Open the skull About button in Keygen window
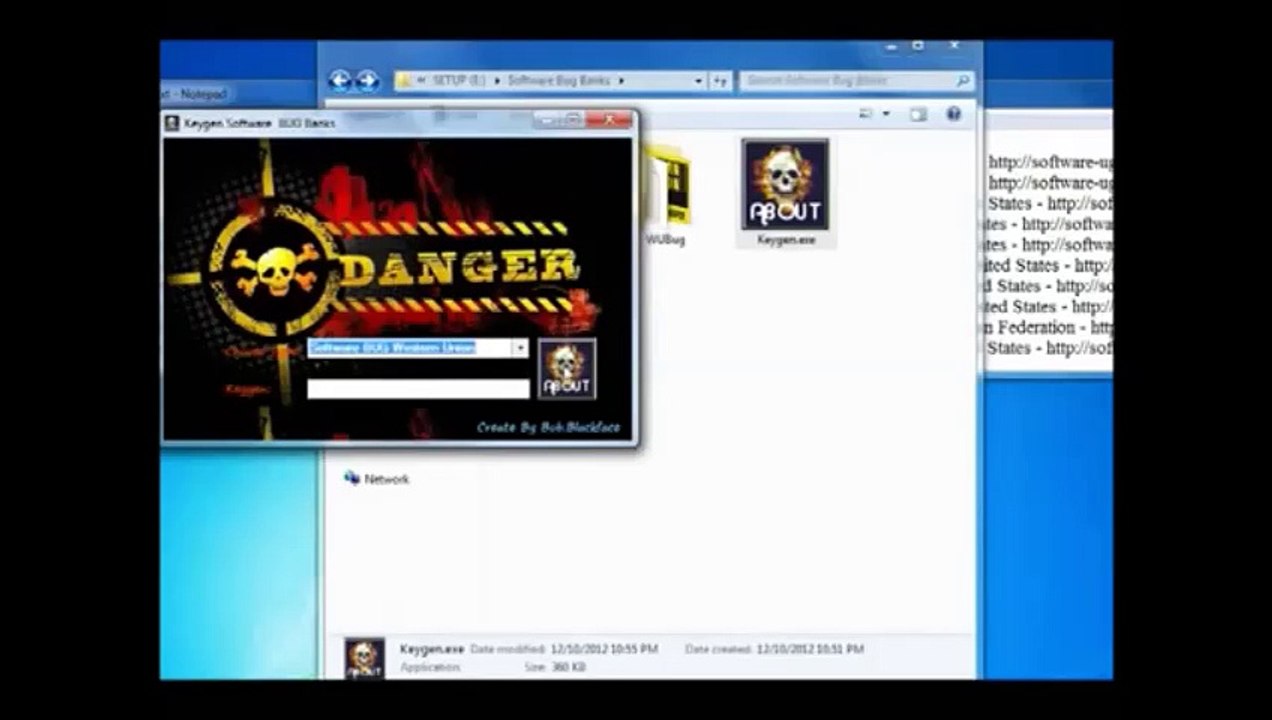 [x=567, y=369]
